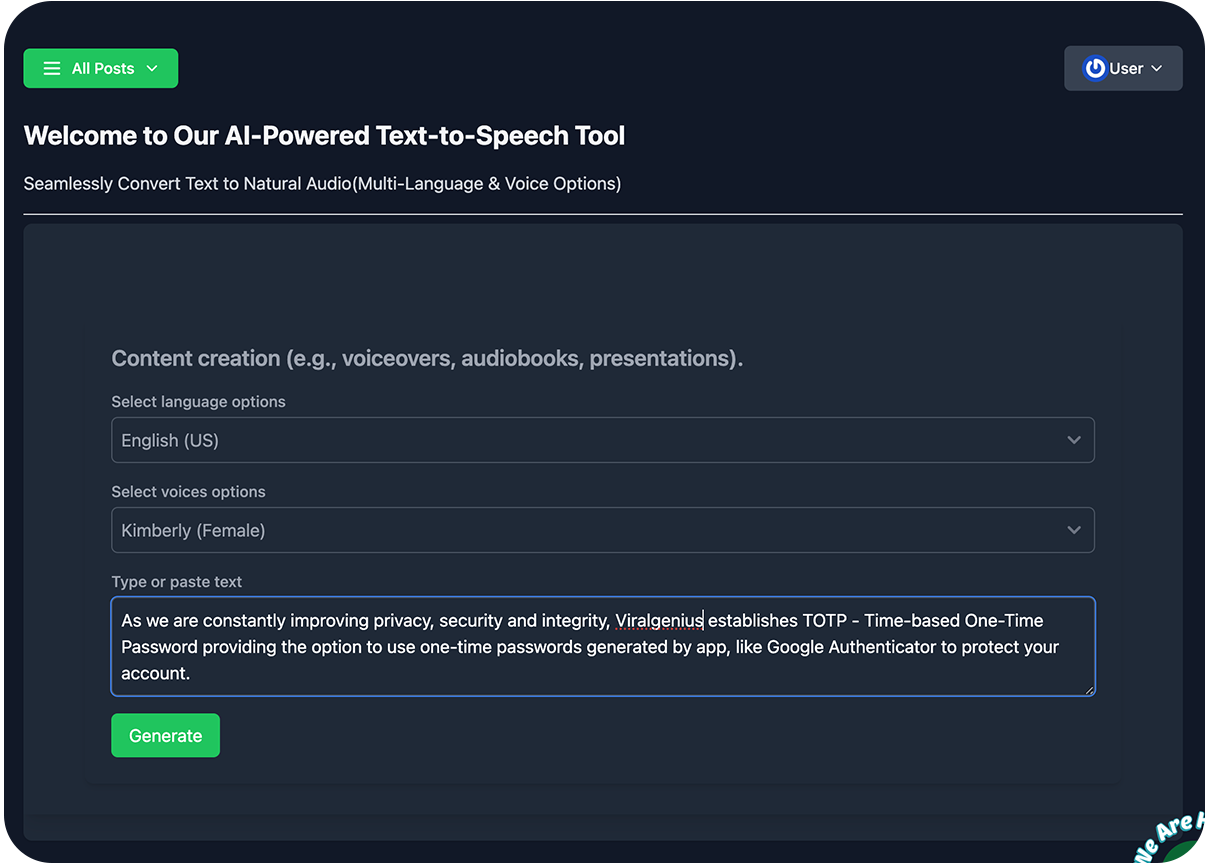Screen dimensions: 1212x867
Task: Click the blue power icon beside User
Action: (1095, 68)
